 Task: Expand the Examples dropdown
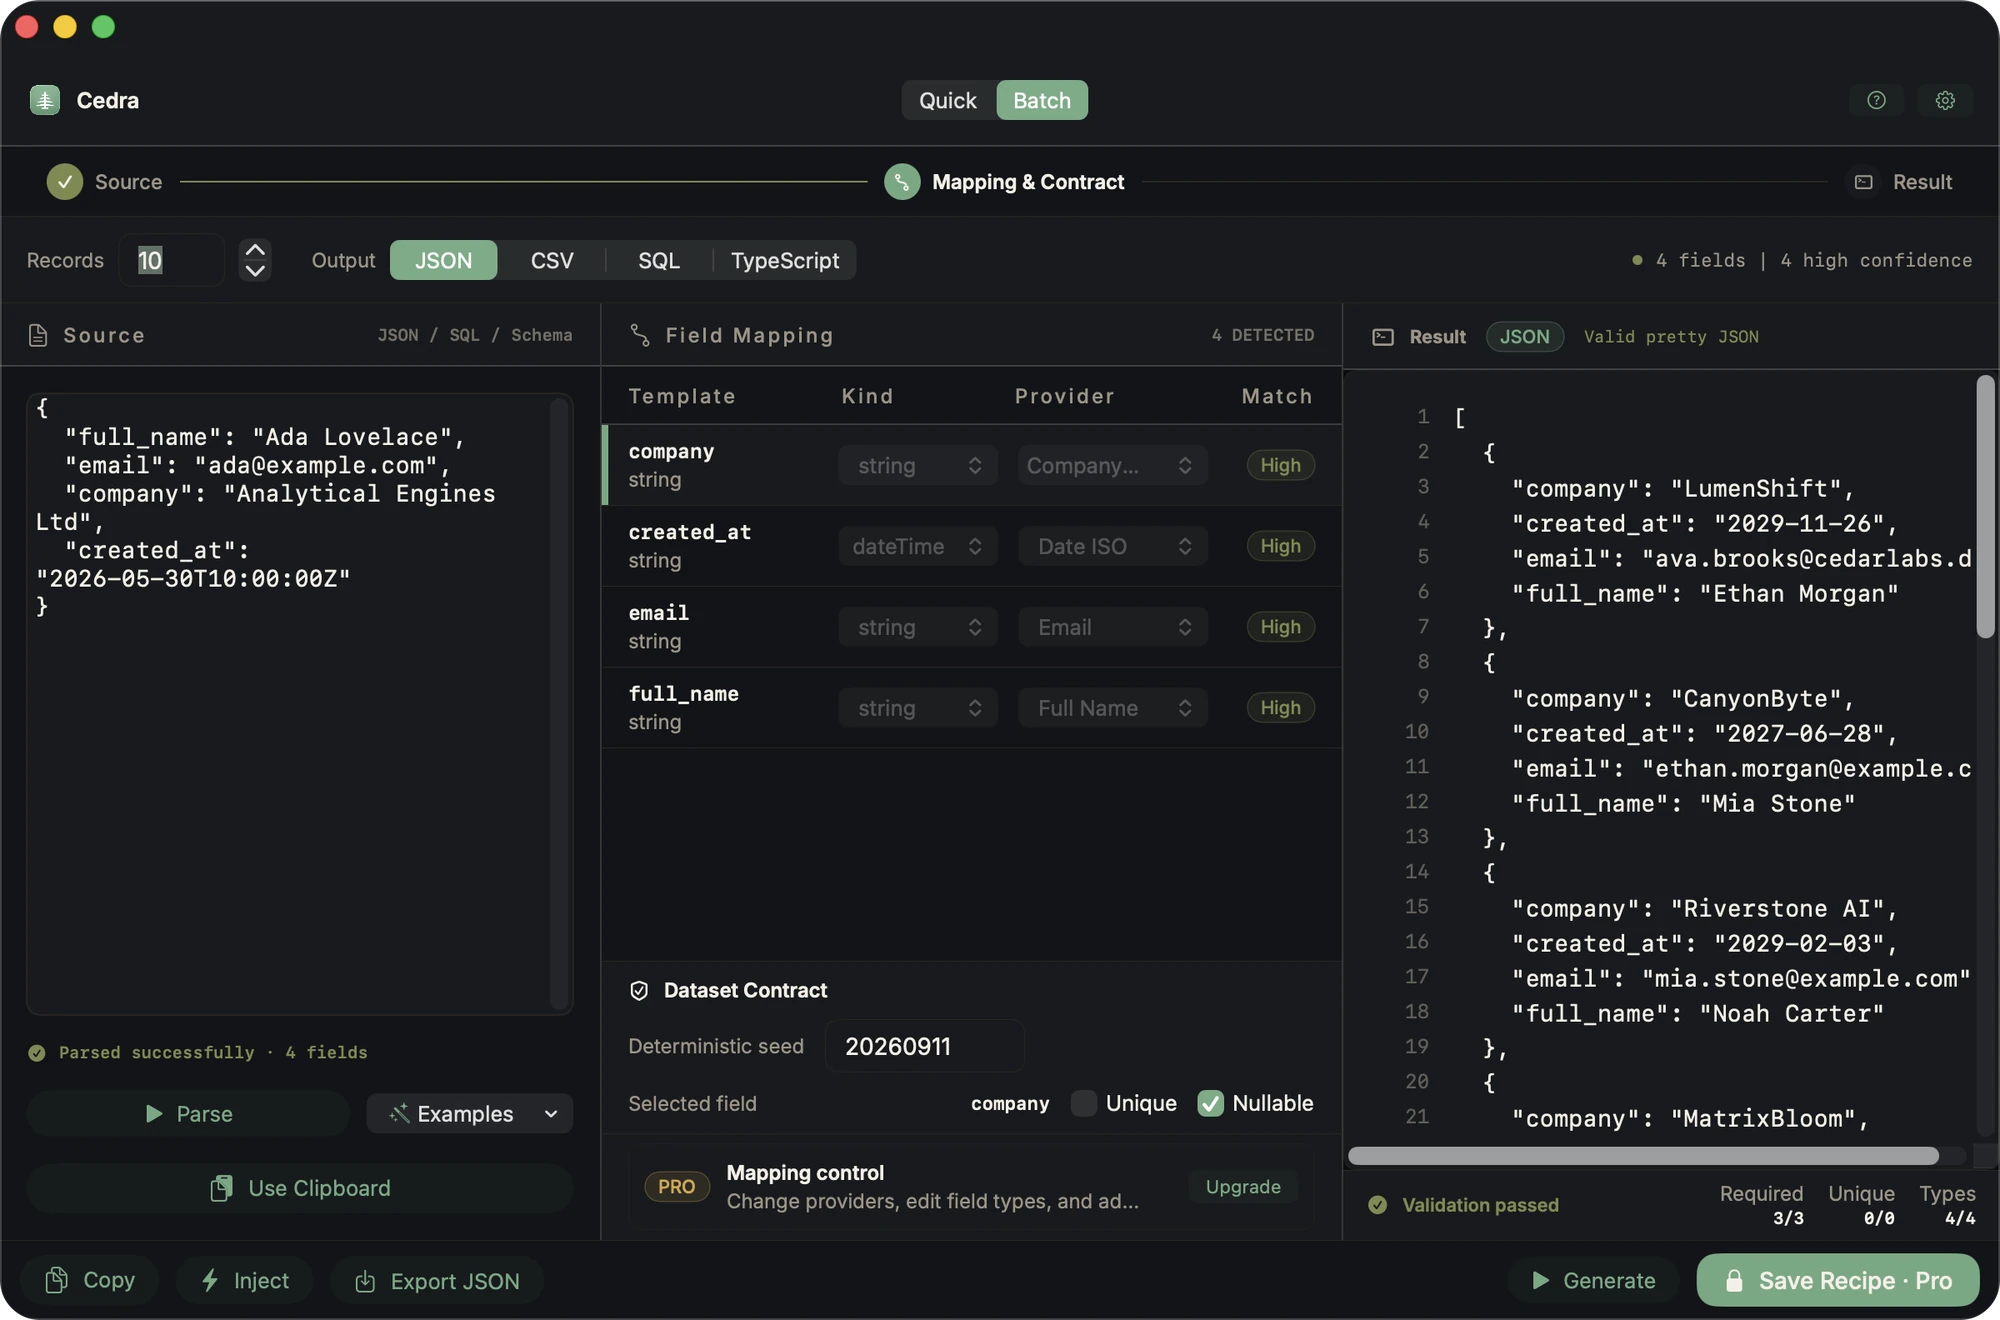pos(470,1114)
